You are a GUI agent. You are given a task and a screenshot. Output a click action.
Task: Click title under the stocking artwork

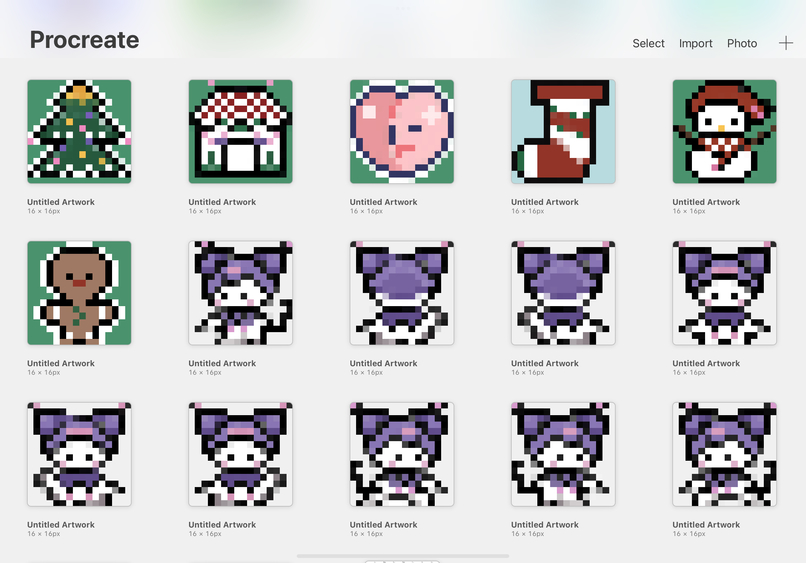click(545, 202)
